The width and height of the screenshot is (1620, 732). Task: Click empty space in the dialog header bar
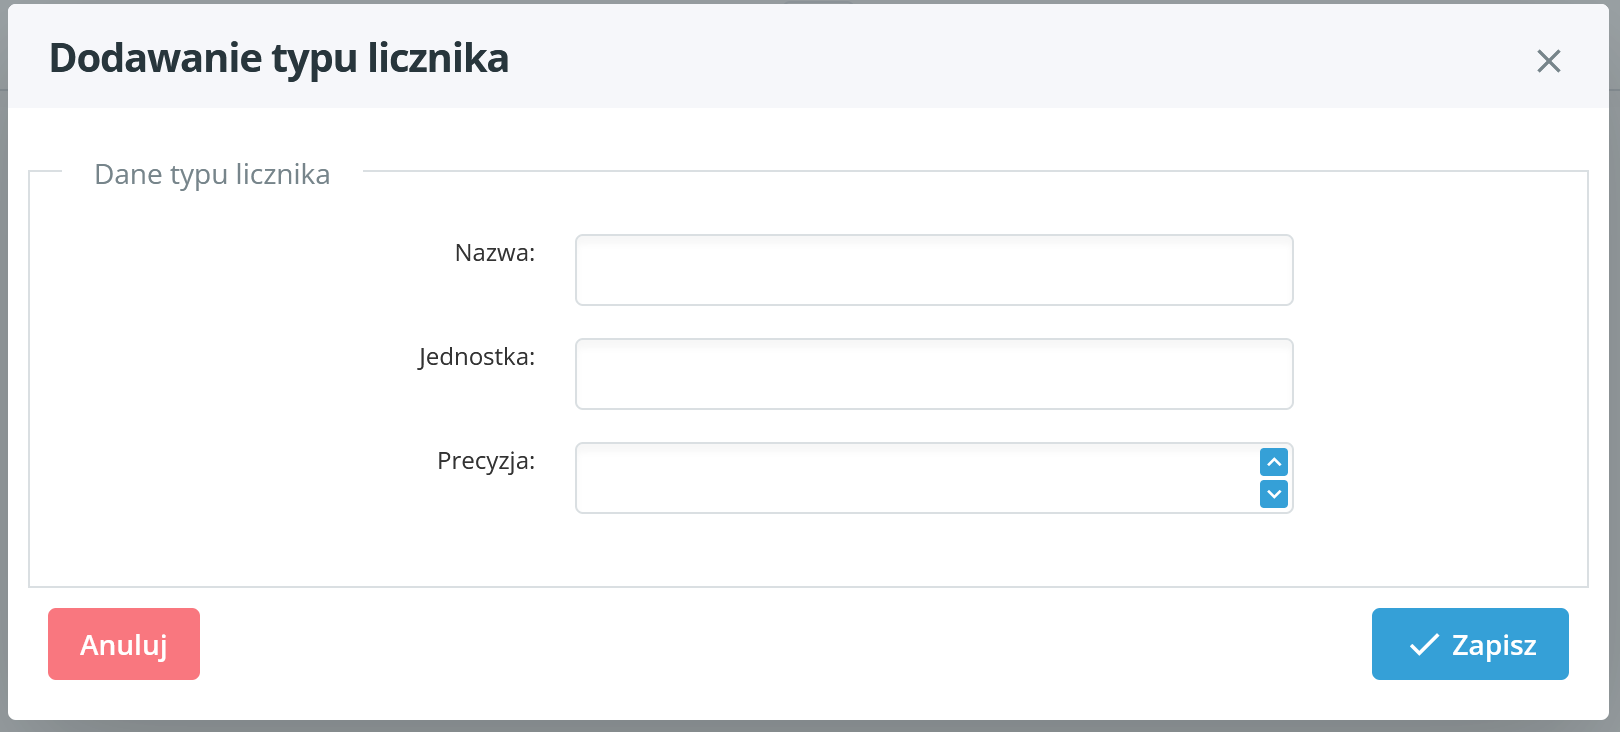pyautogui.click(x=1000, y=58)
